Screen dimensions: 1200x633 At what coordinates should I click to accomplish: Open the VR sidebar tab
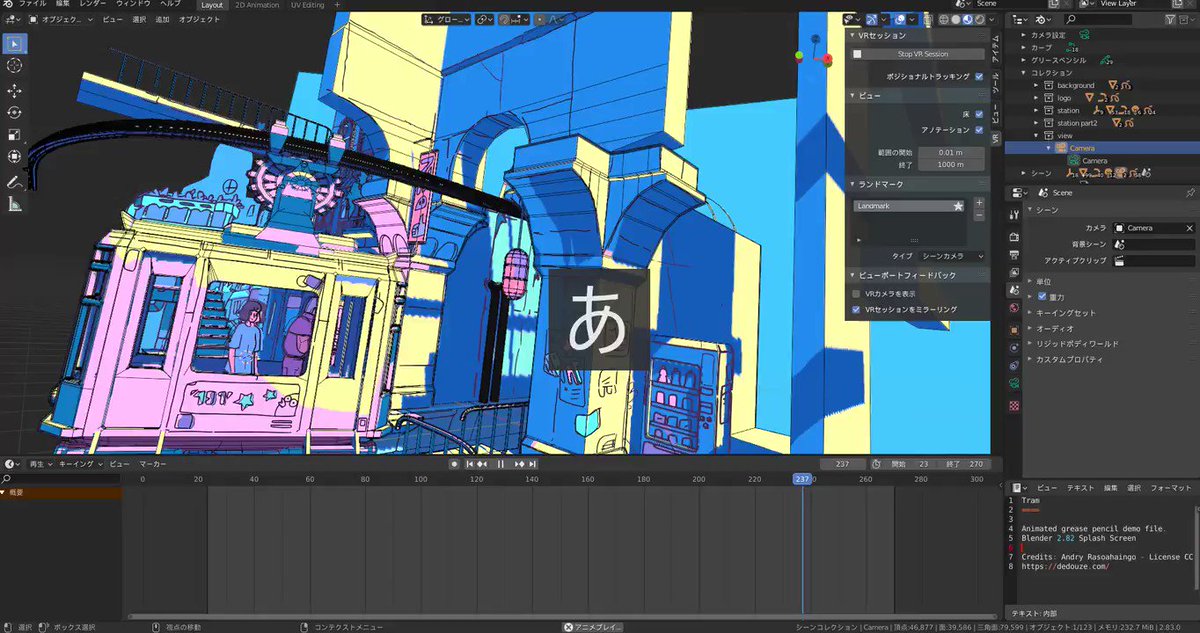point(996,140)
